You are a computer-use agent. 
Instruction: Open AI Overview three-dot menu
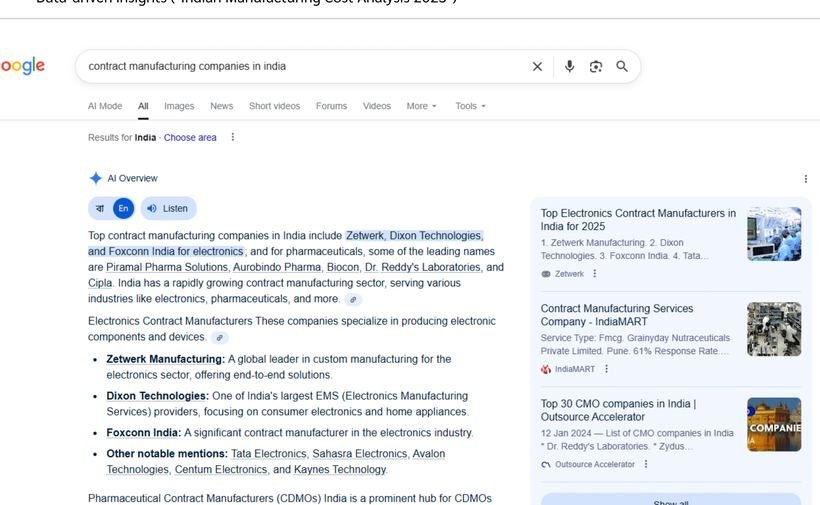point(805,179)
